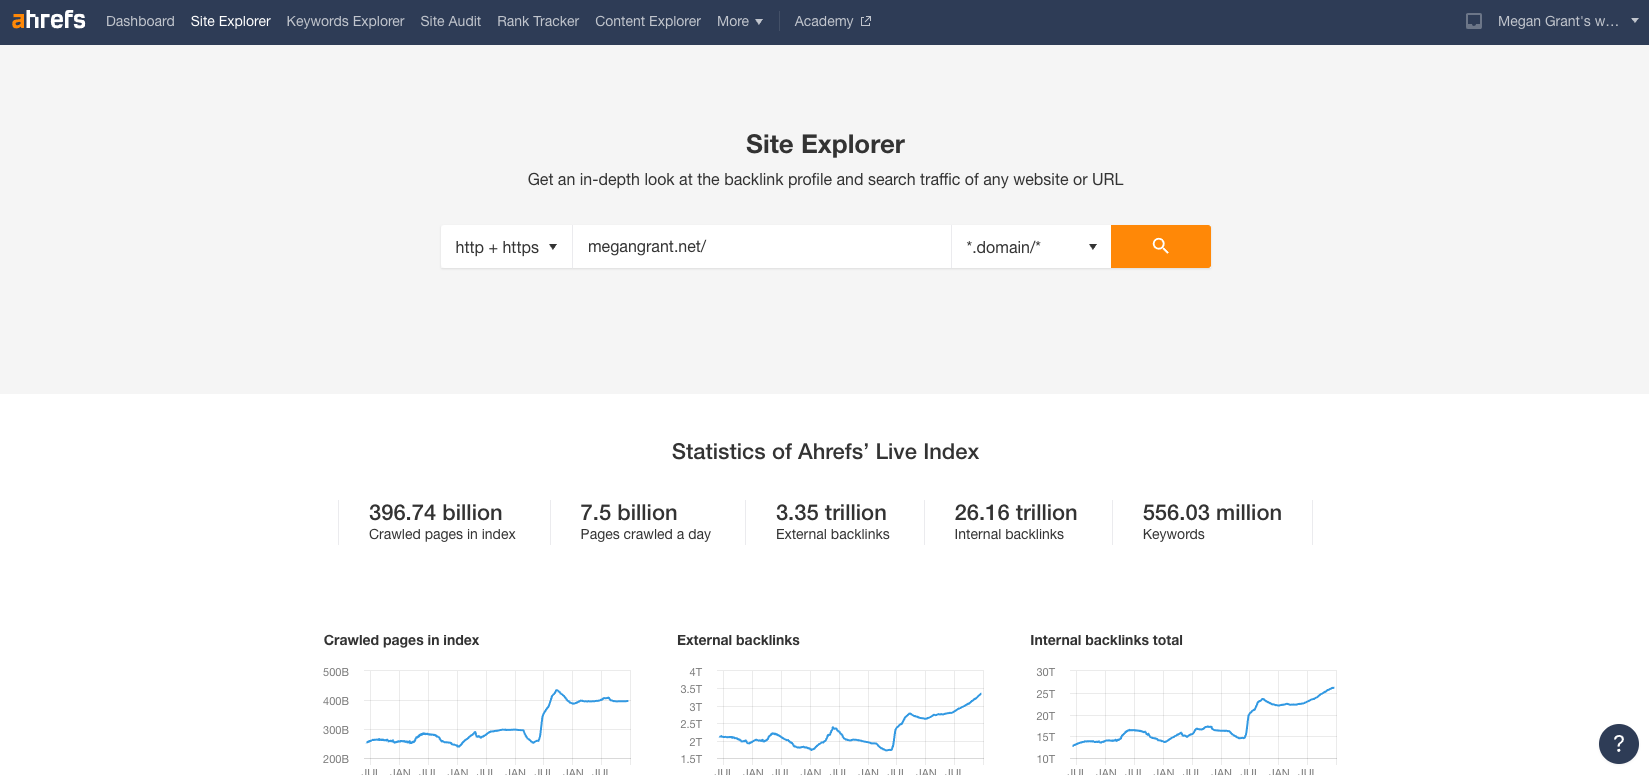Click the 7.5 billion pages crawled a day statistic
This screenshot has height=775, width=1649.
click(645, 521)
